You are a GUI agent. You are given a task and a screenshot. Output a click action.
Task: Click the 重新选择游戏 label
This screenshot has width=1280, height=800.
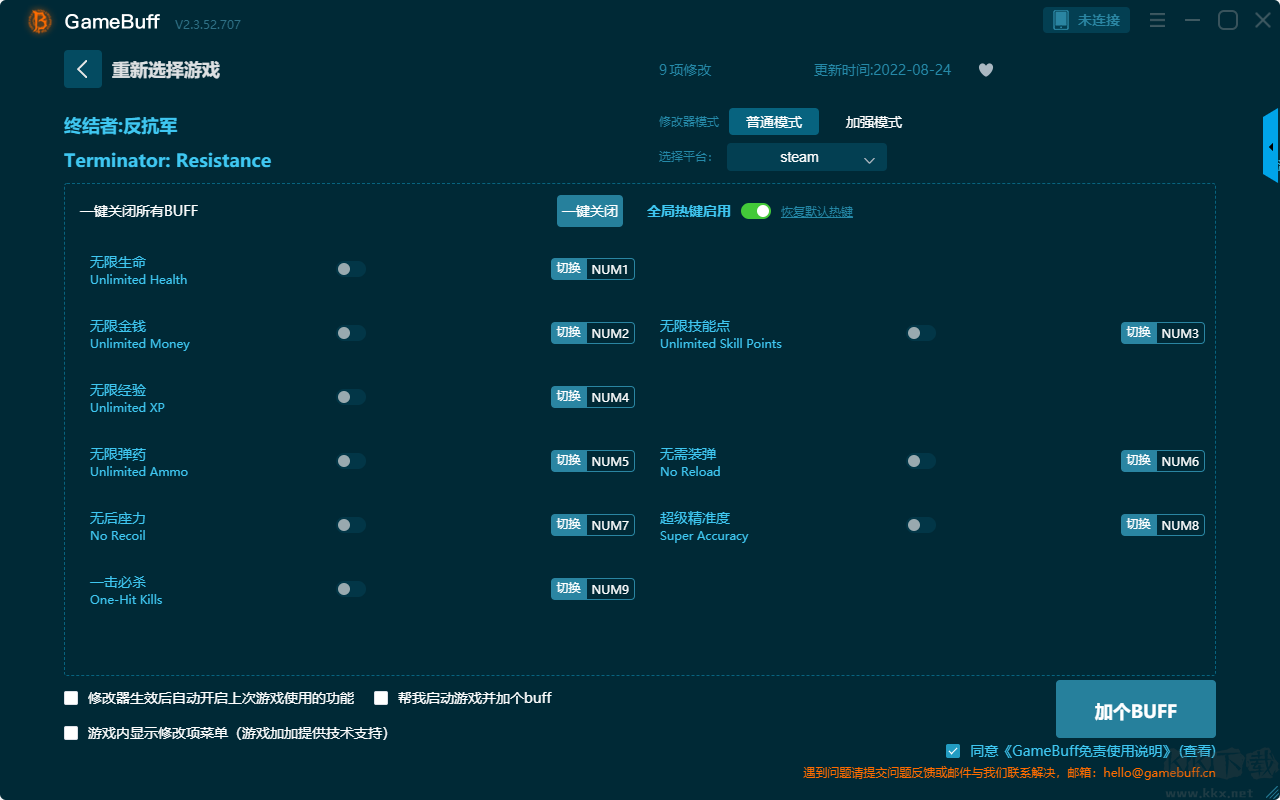(166, 70)
